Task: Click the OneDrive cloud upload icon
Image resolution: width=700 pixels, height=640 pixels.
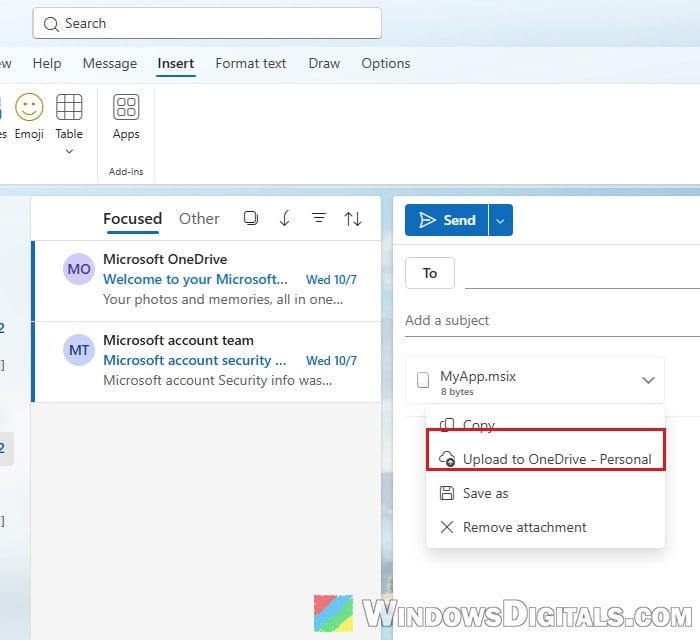Action: point(447,459)
